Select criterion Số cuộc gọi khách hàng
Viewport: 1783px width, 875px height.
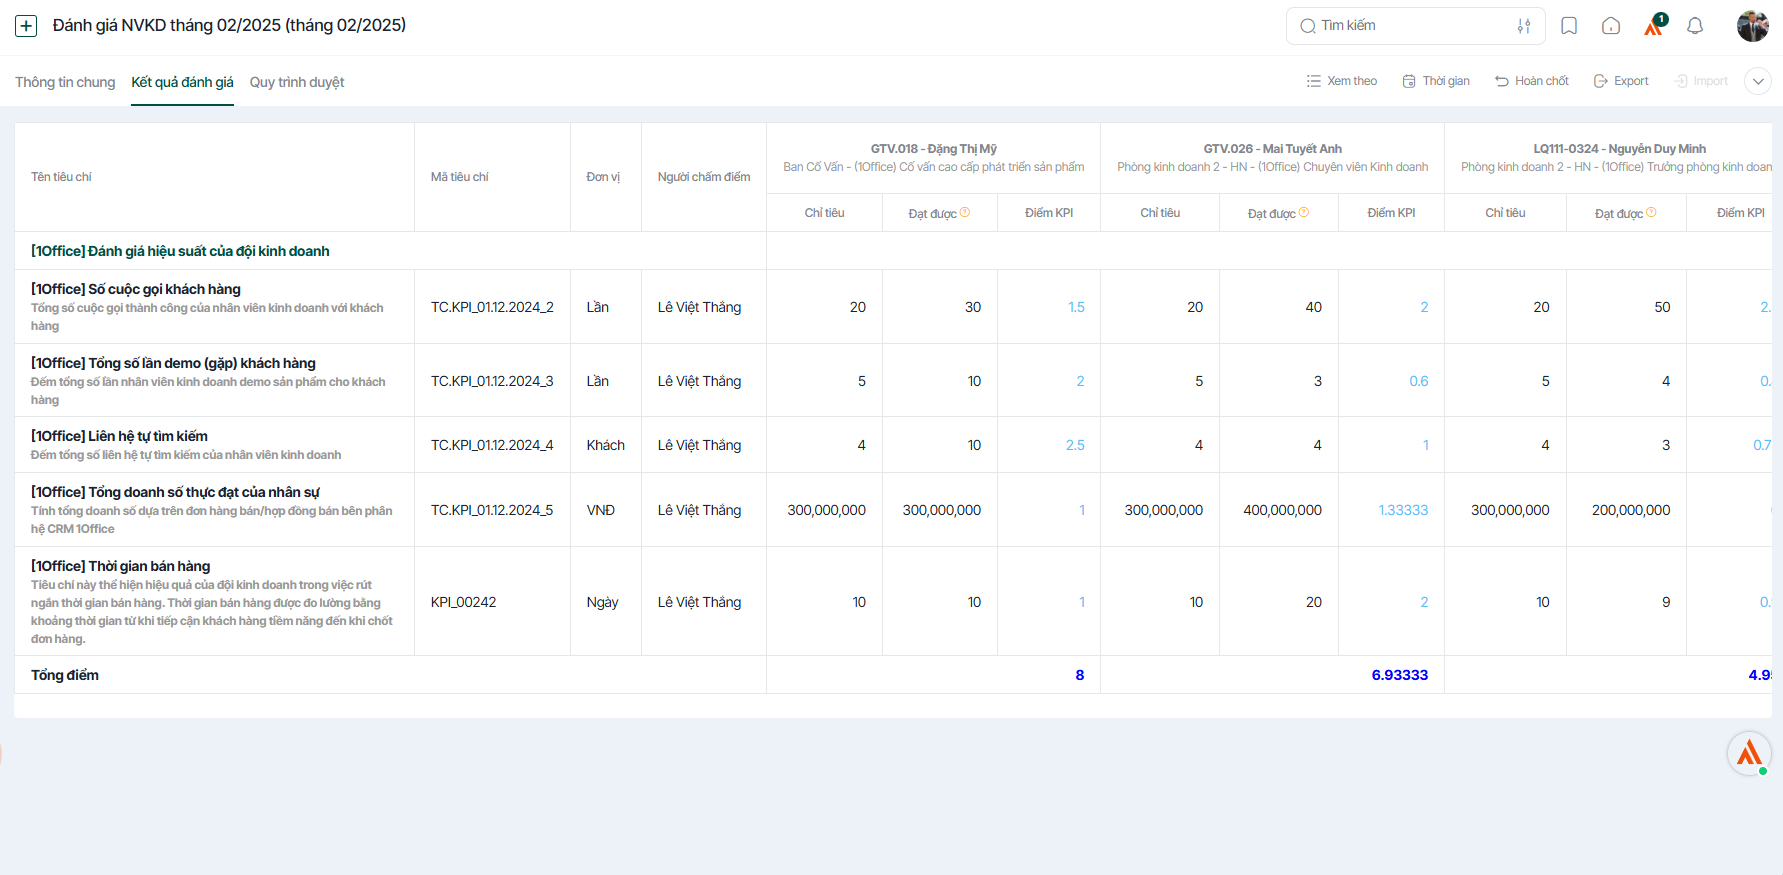pyautogui.click(x=136, y=289)
